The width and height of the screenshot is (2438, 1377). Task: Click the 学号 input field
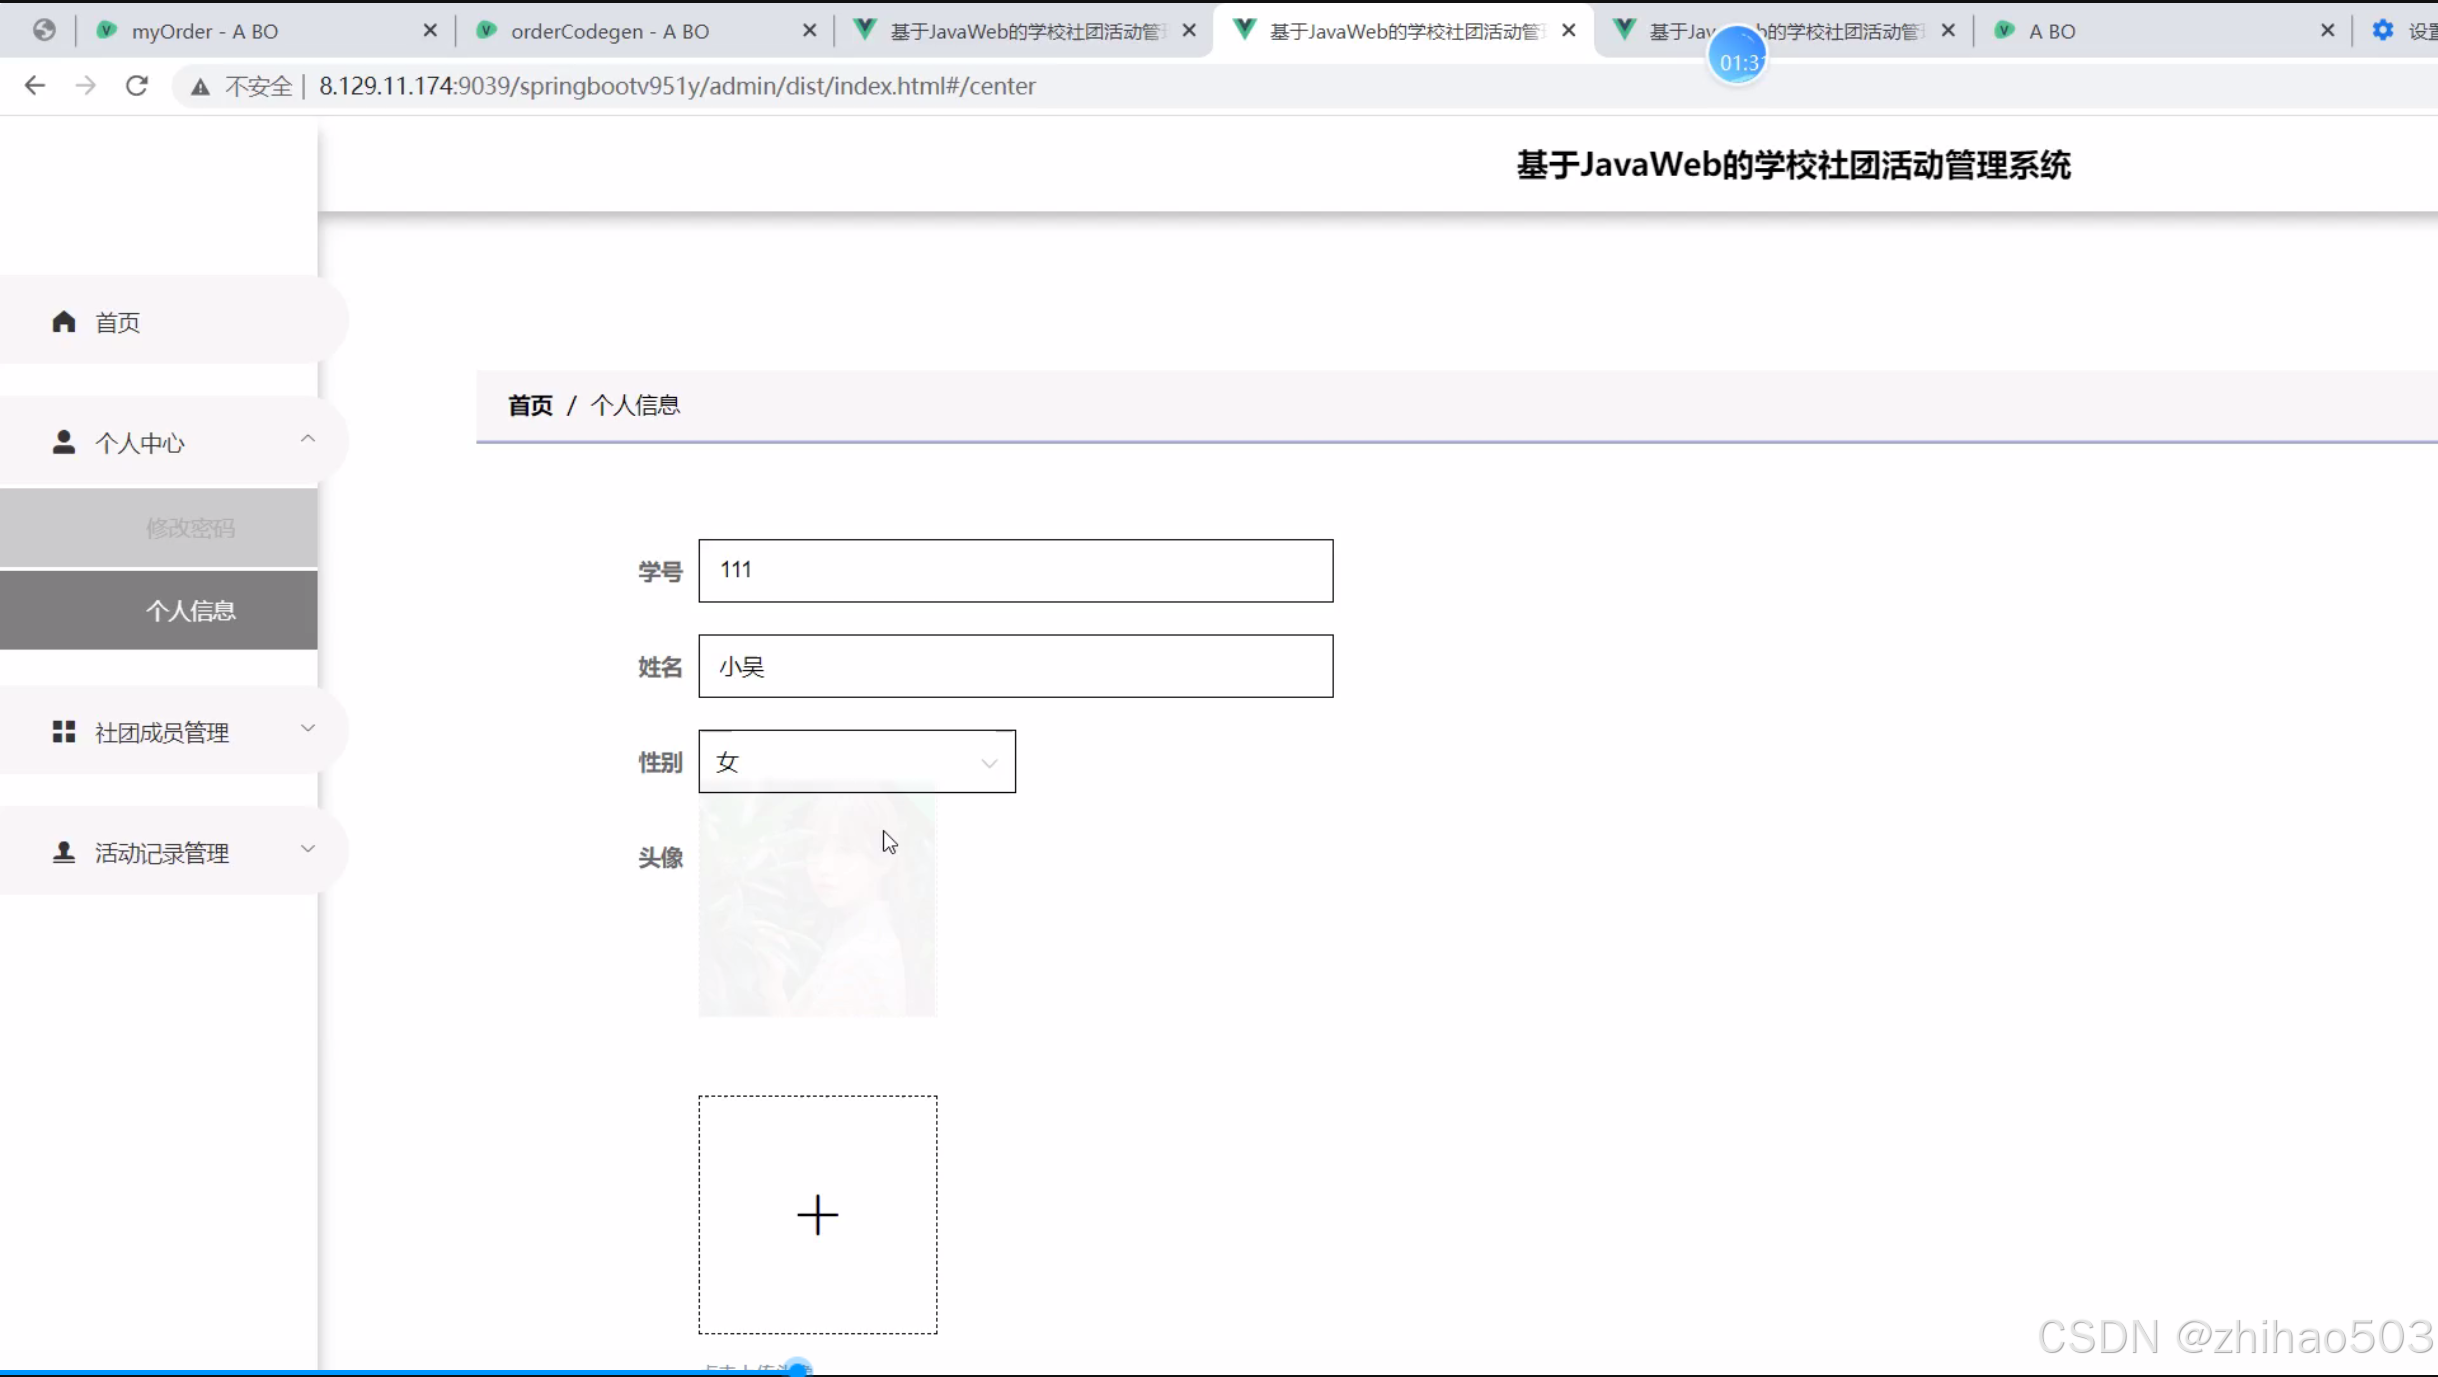[1015, 570]
